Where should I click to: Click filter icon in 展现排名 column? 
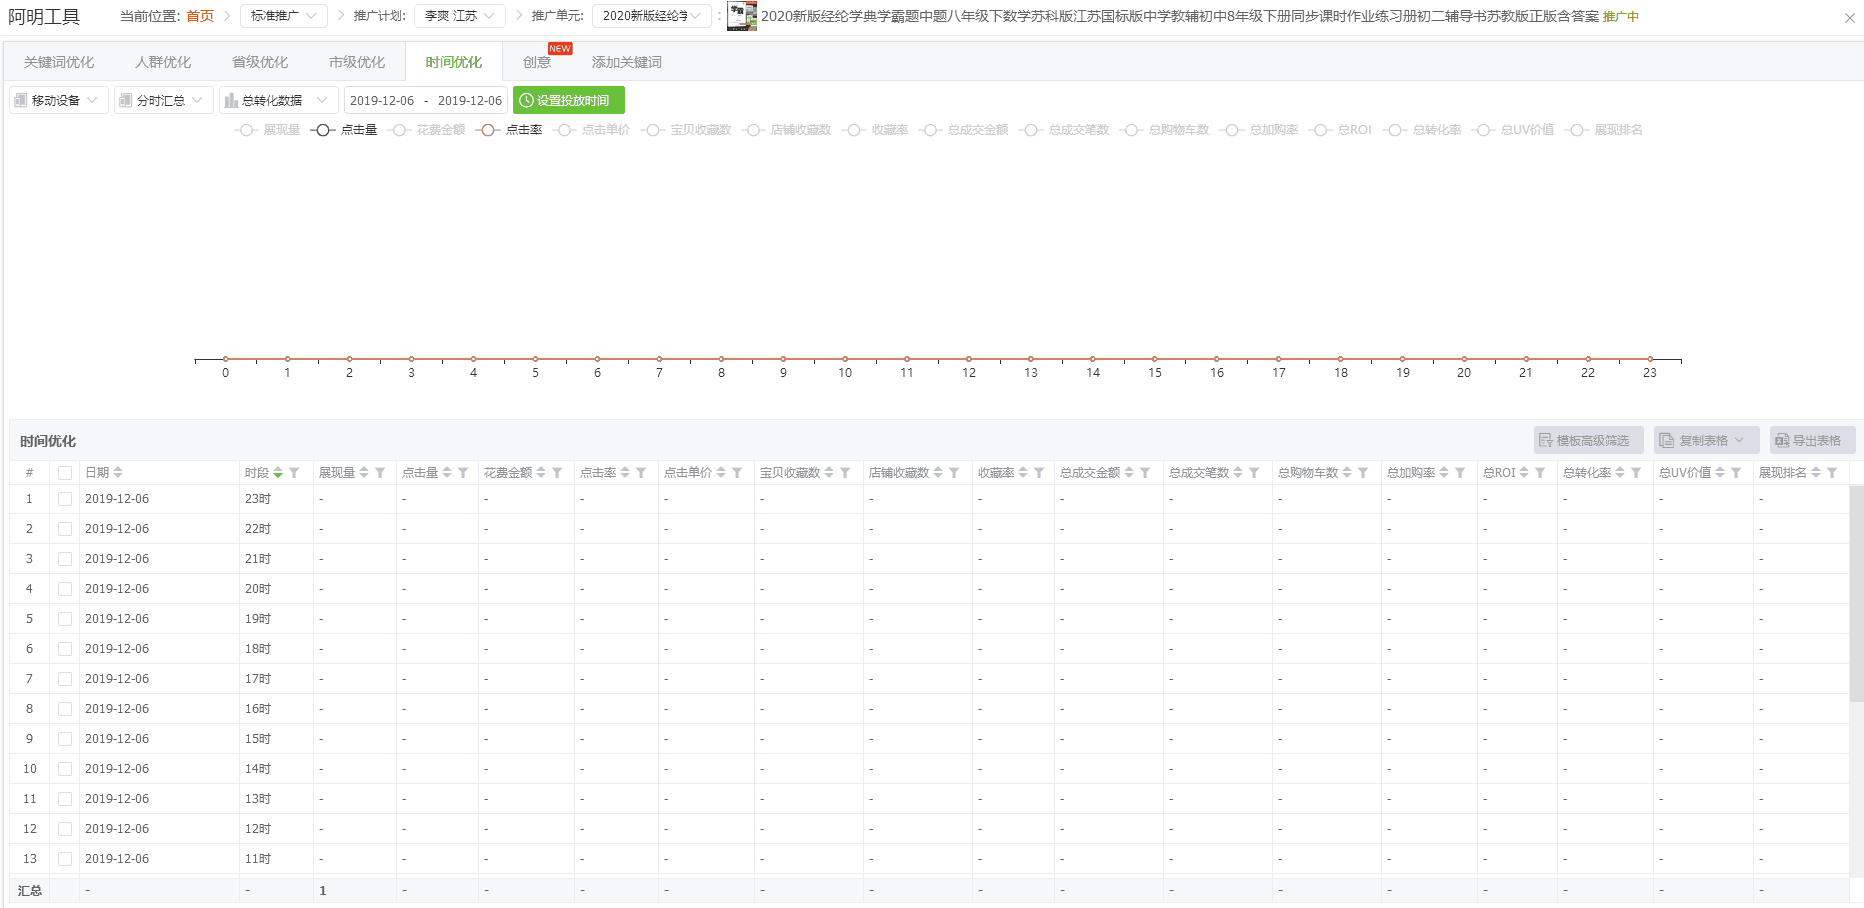[1832, 473]
